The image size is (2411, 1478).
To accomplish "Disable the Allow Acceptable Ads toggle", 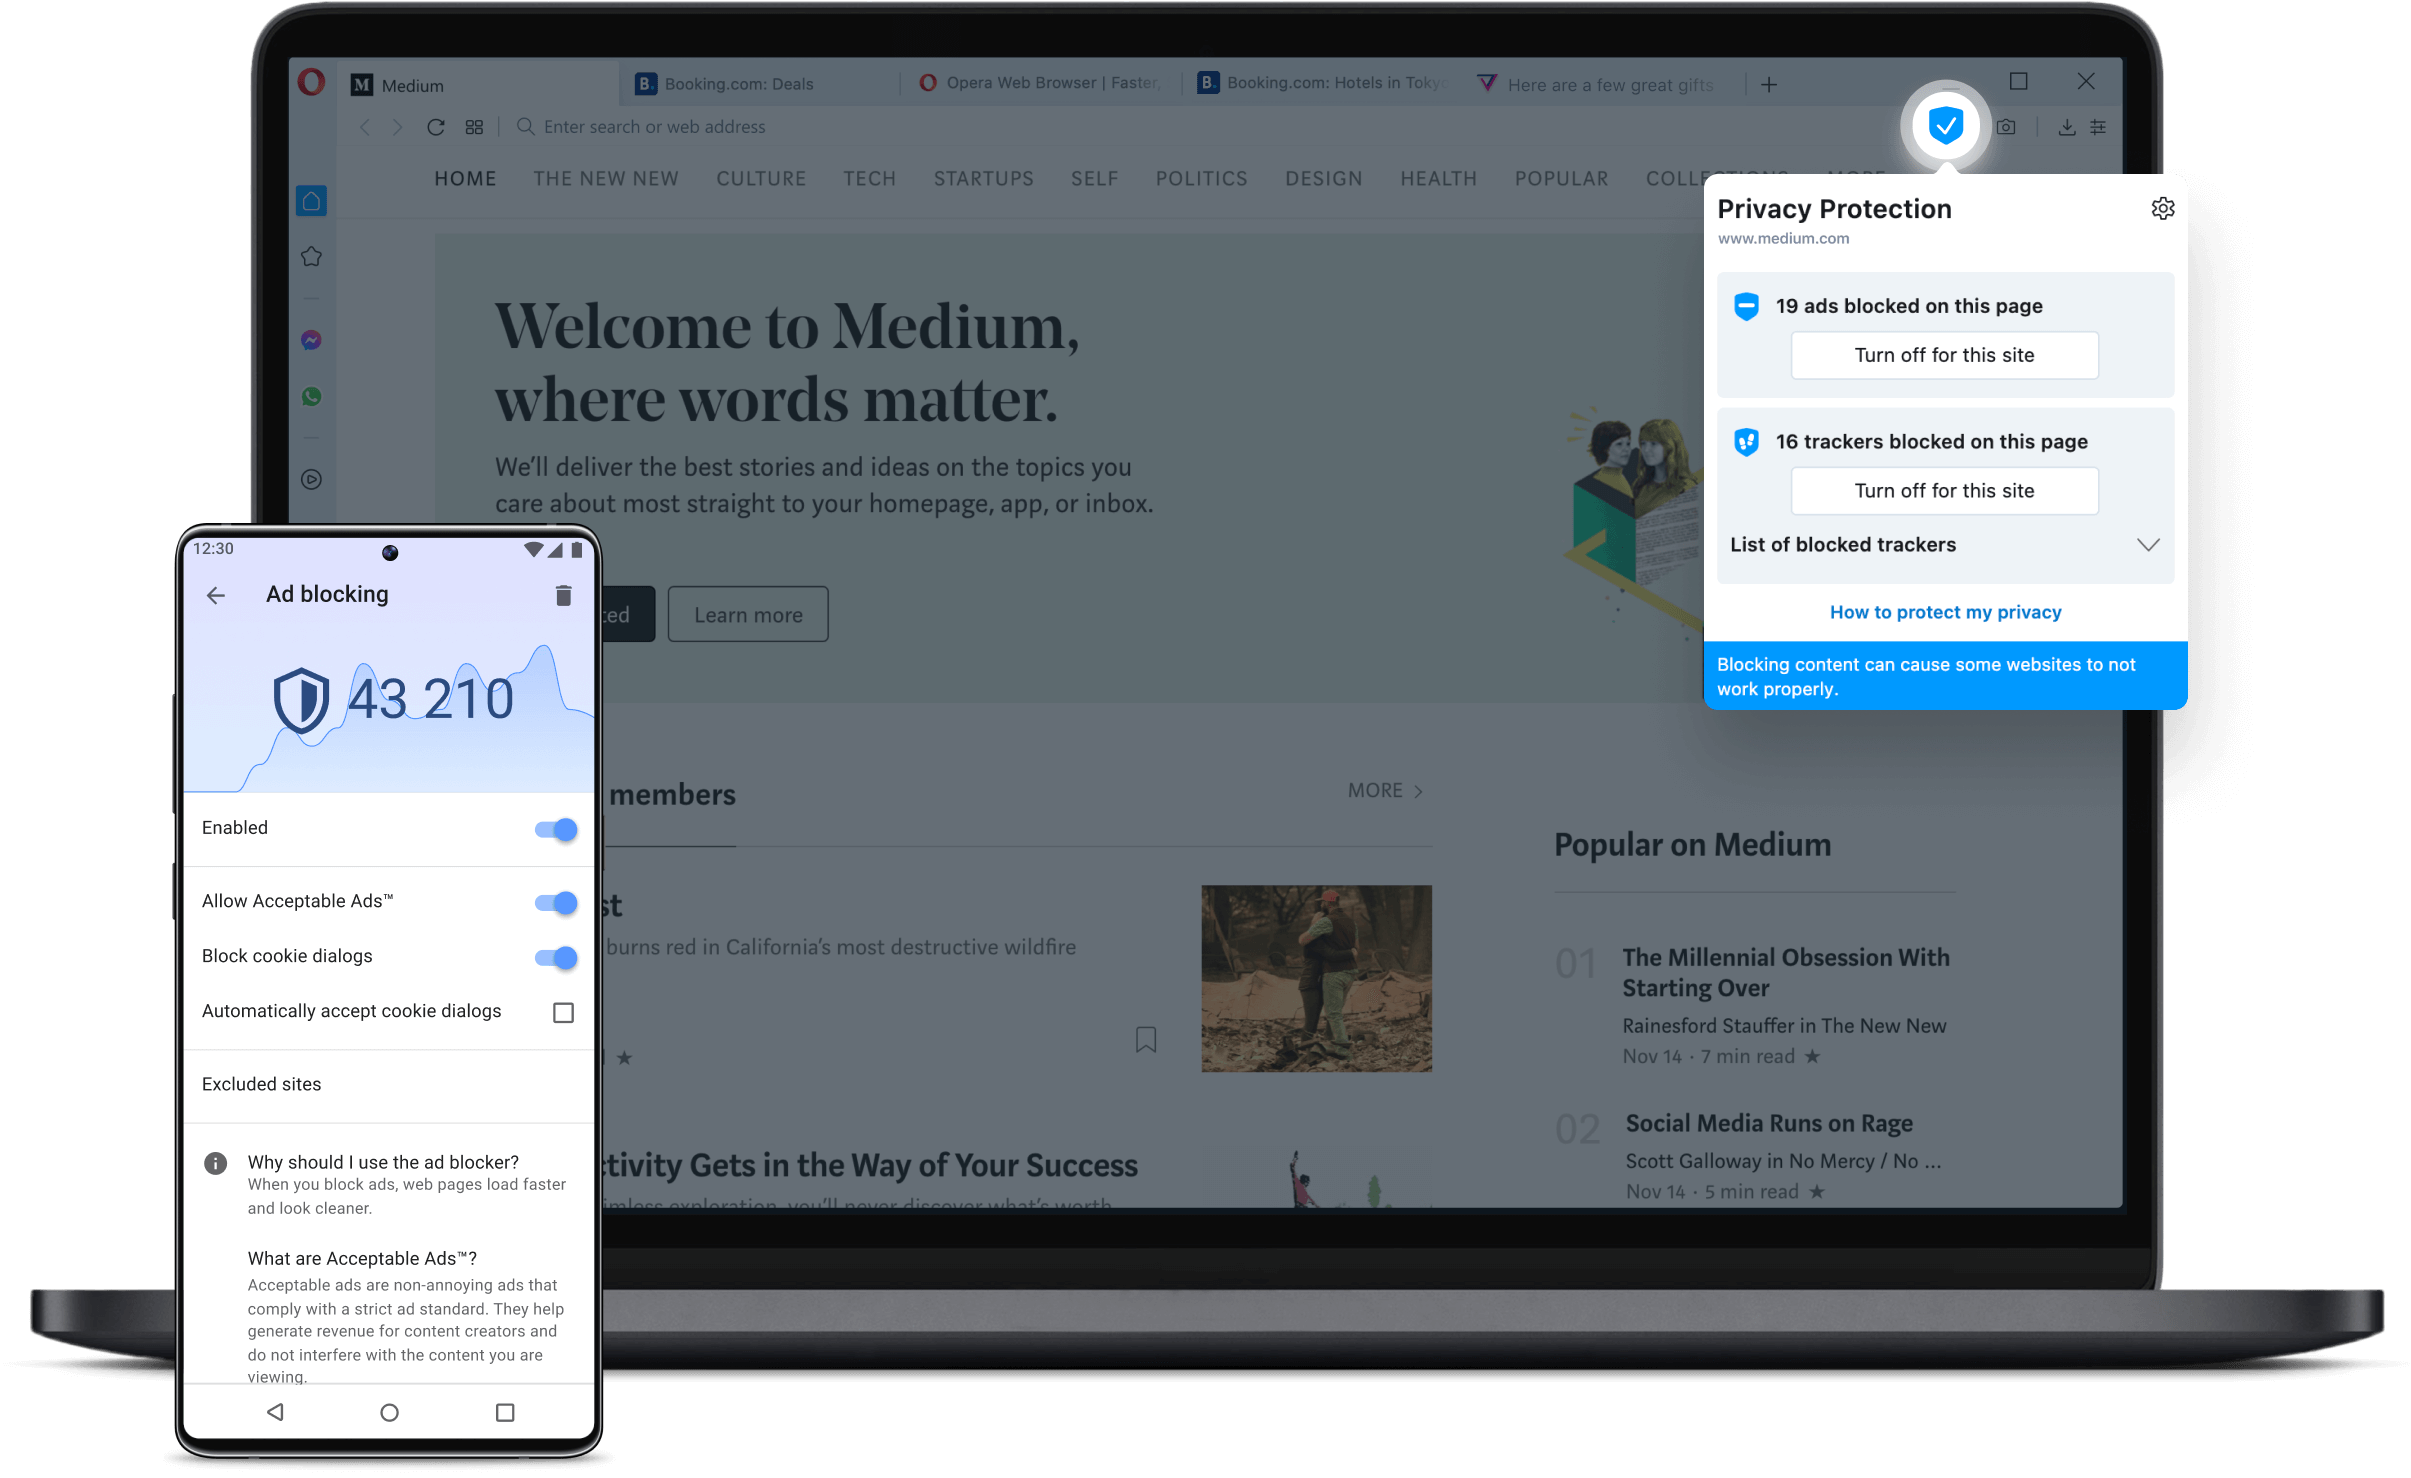I will [x=554, y=902].
